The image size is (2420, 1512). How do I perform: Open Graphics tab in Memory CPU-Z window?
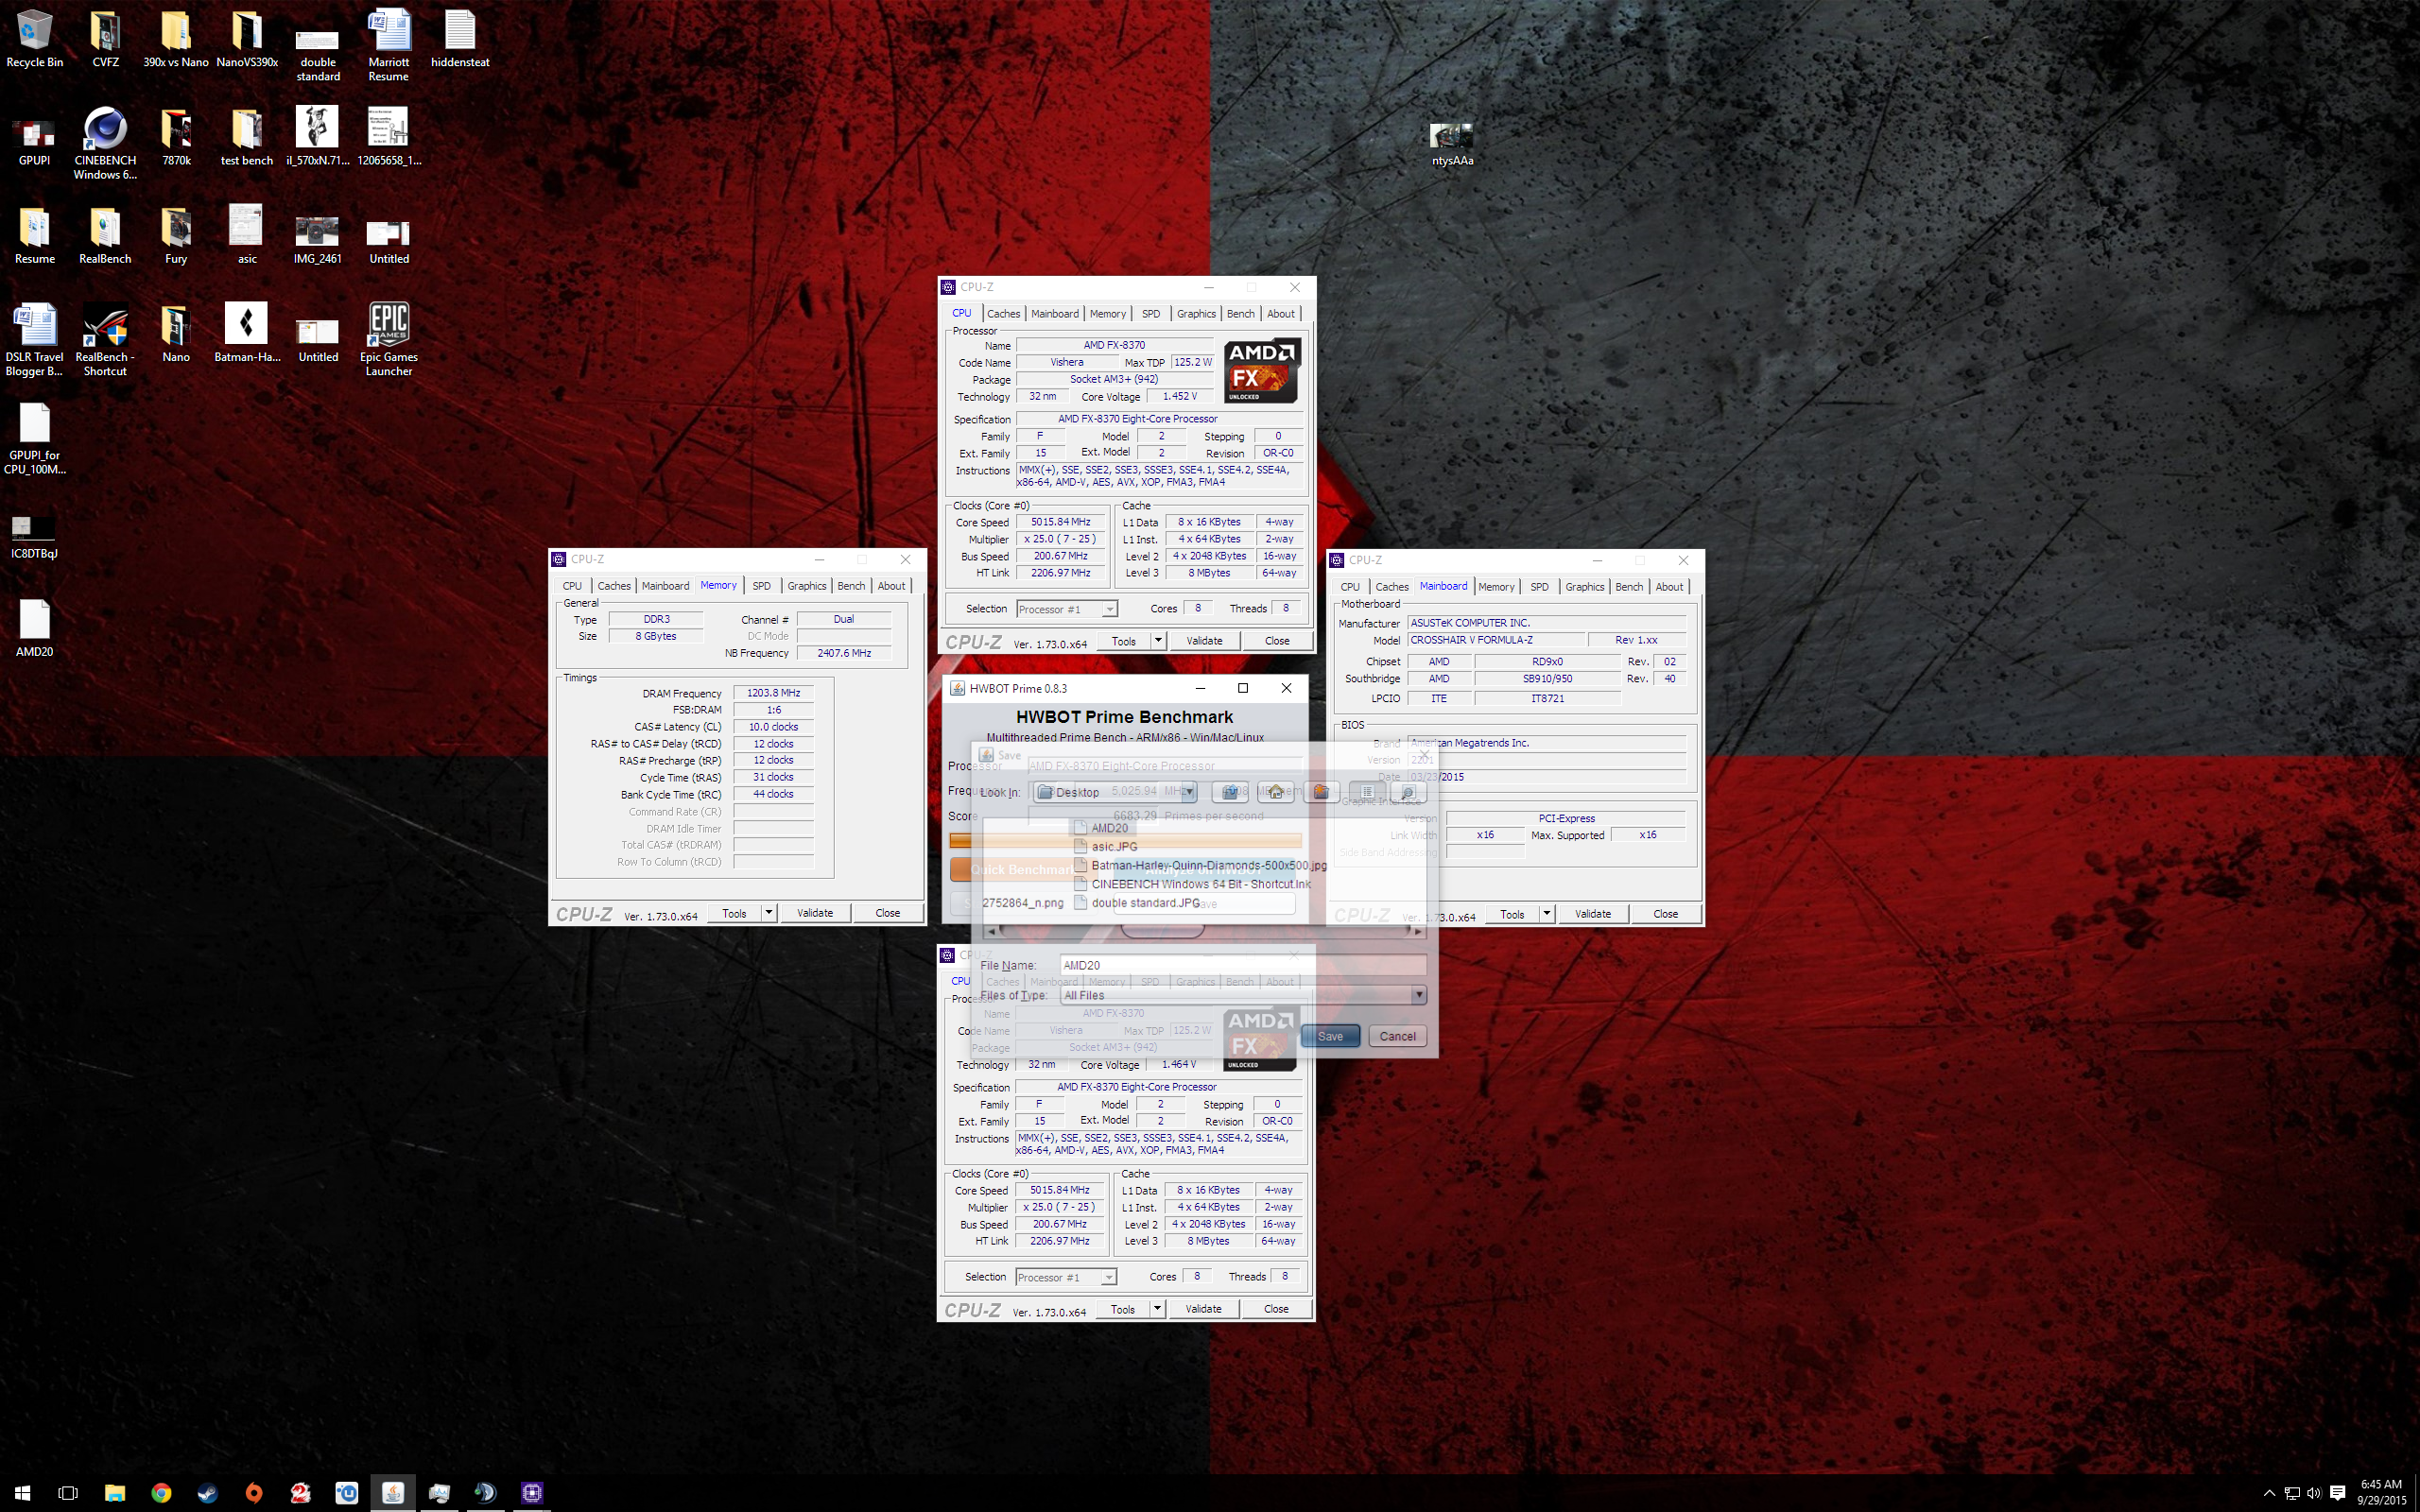(806, 586)
